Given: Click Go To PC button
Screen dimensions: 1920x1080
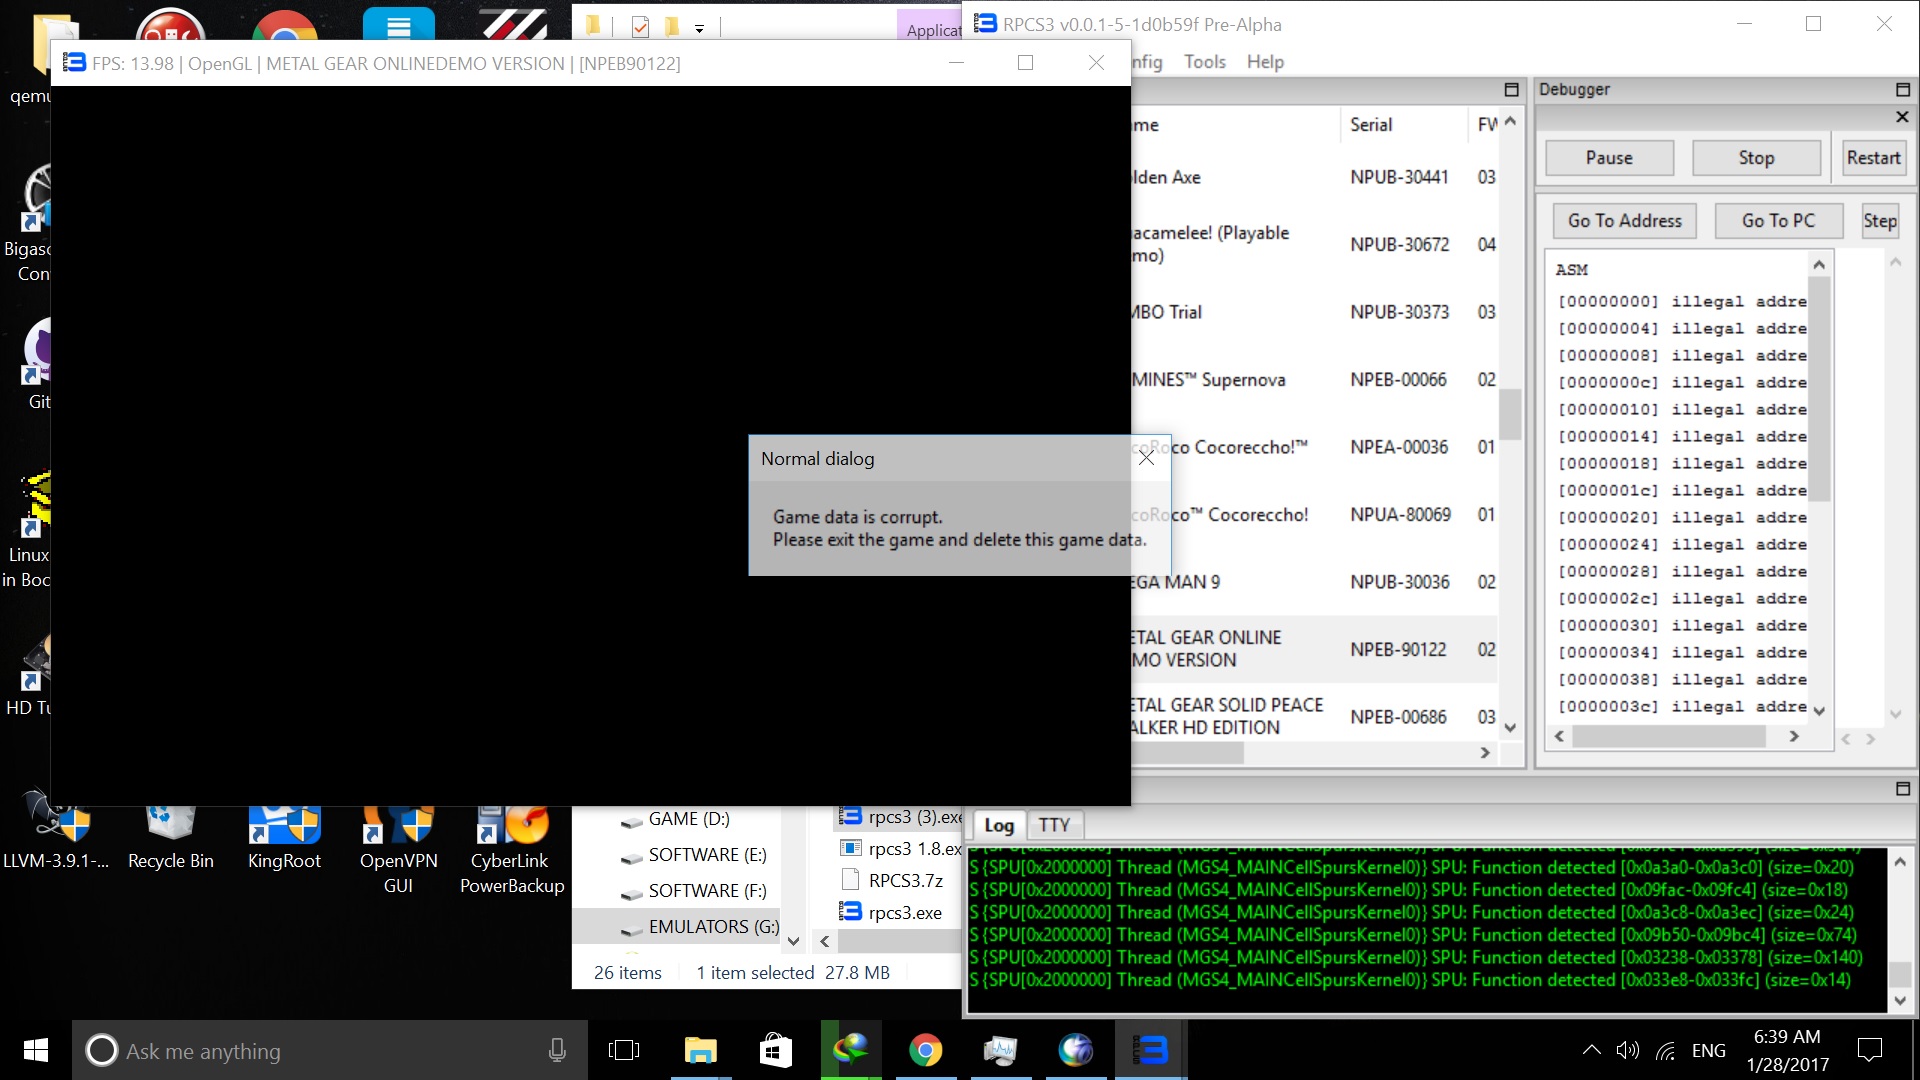Looking at the screenshot, I should [x=1777, y=221].
